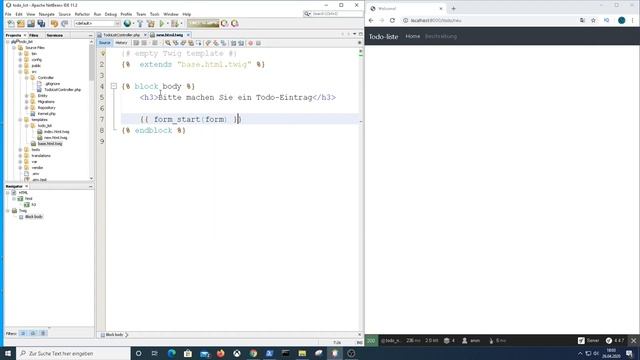Toggle the first Navigator filter button
This screenshot has height=360, width=640.
(23, 333)
